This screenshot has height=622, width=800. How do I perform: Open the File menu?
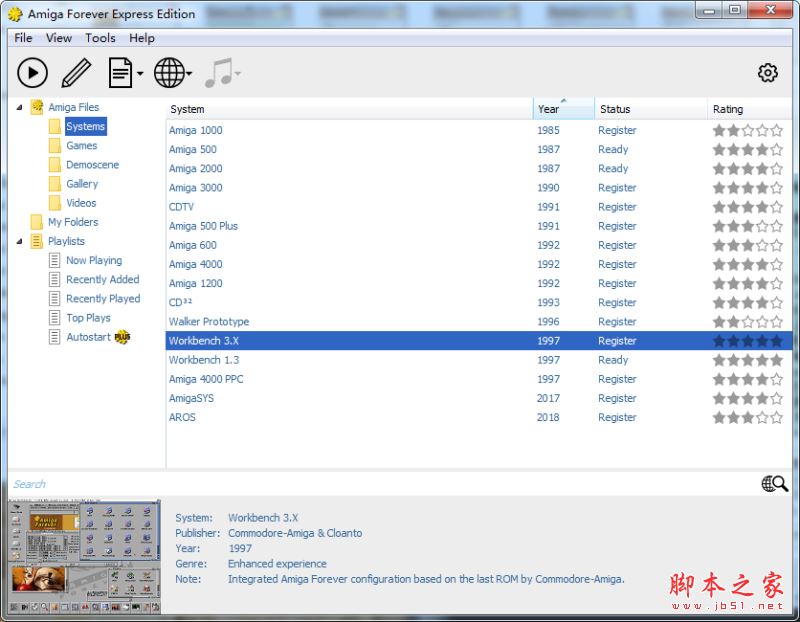pos(23,38)
